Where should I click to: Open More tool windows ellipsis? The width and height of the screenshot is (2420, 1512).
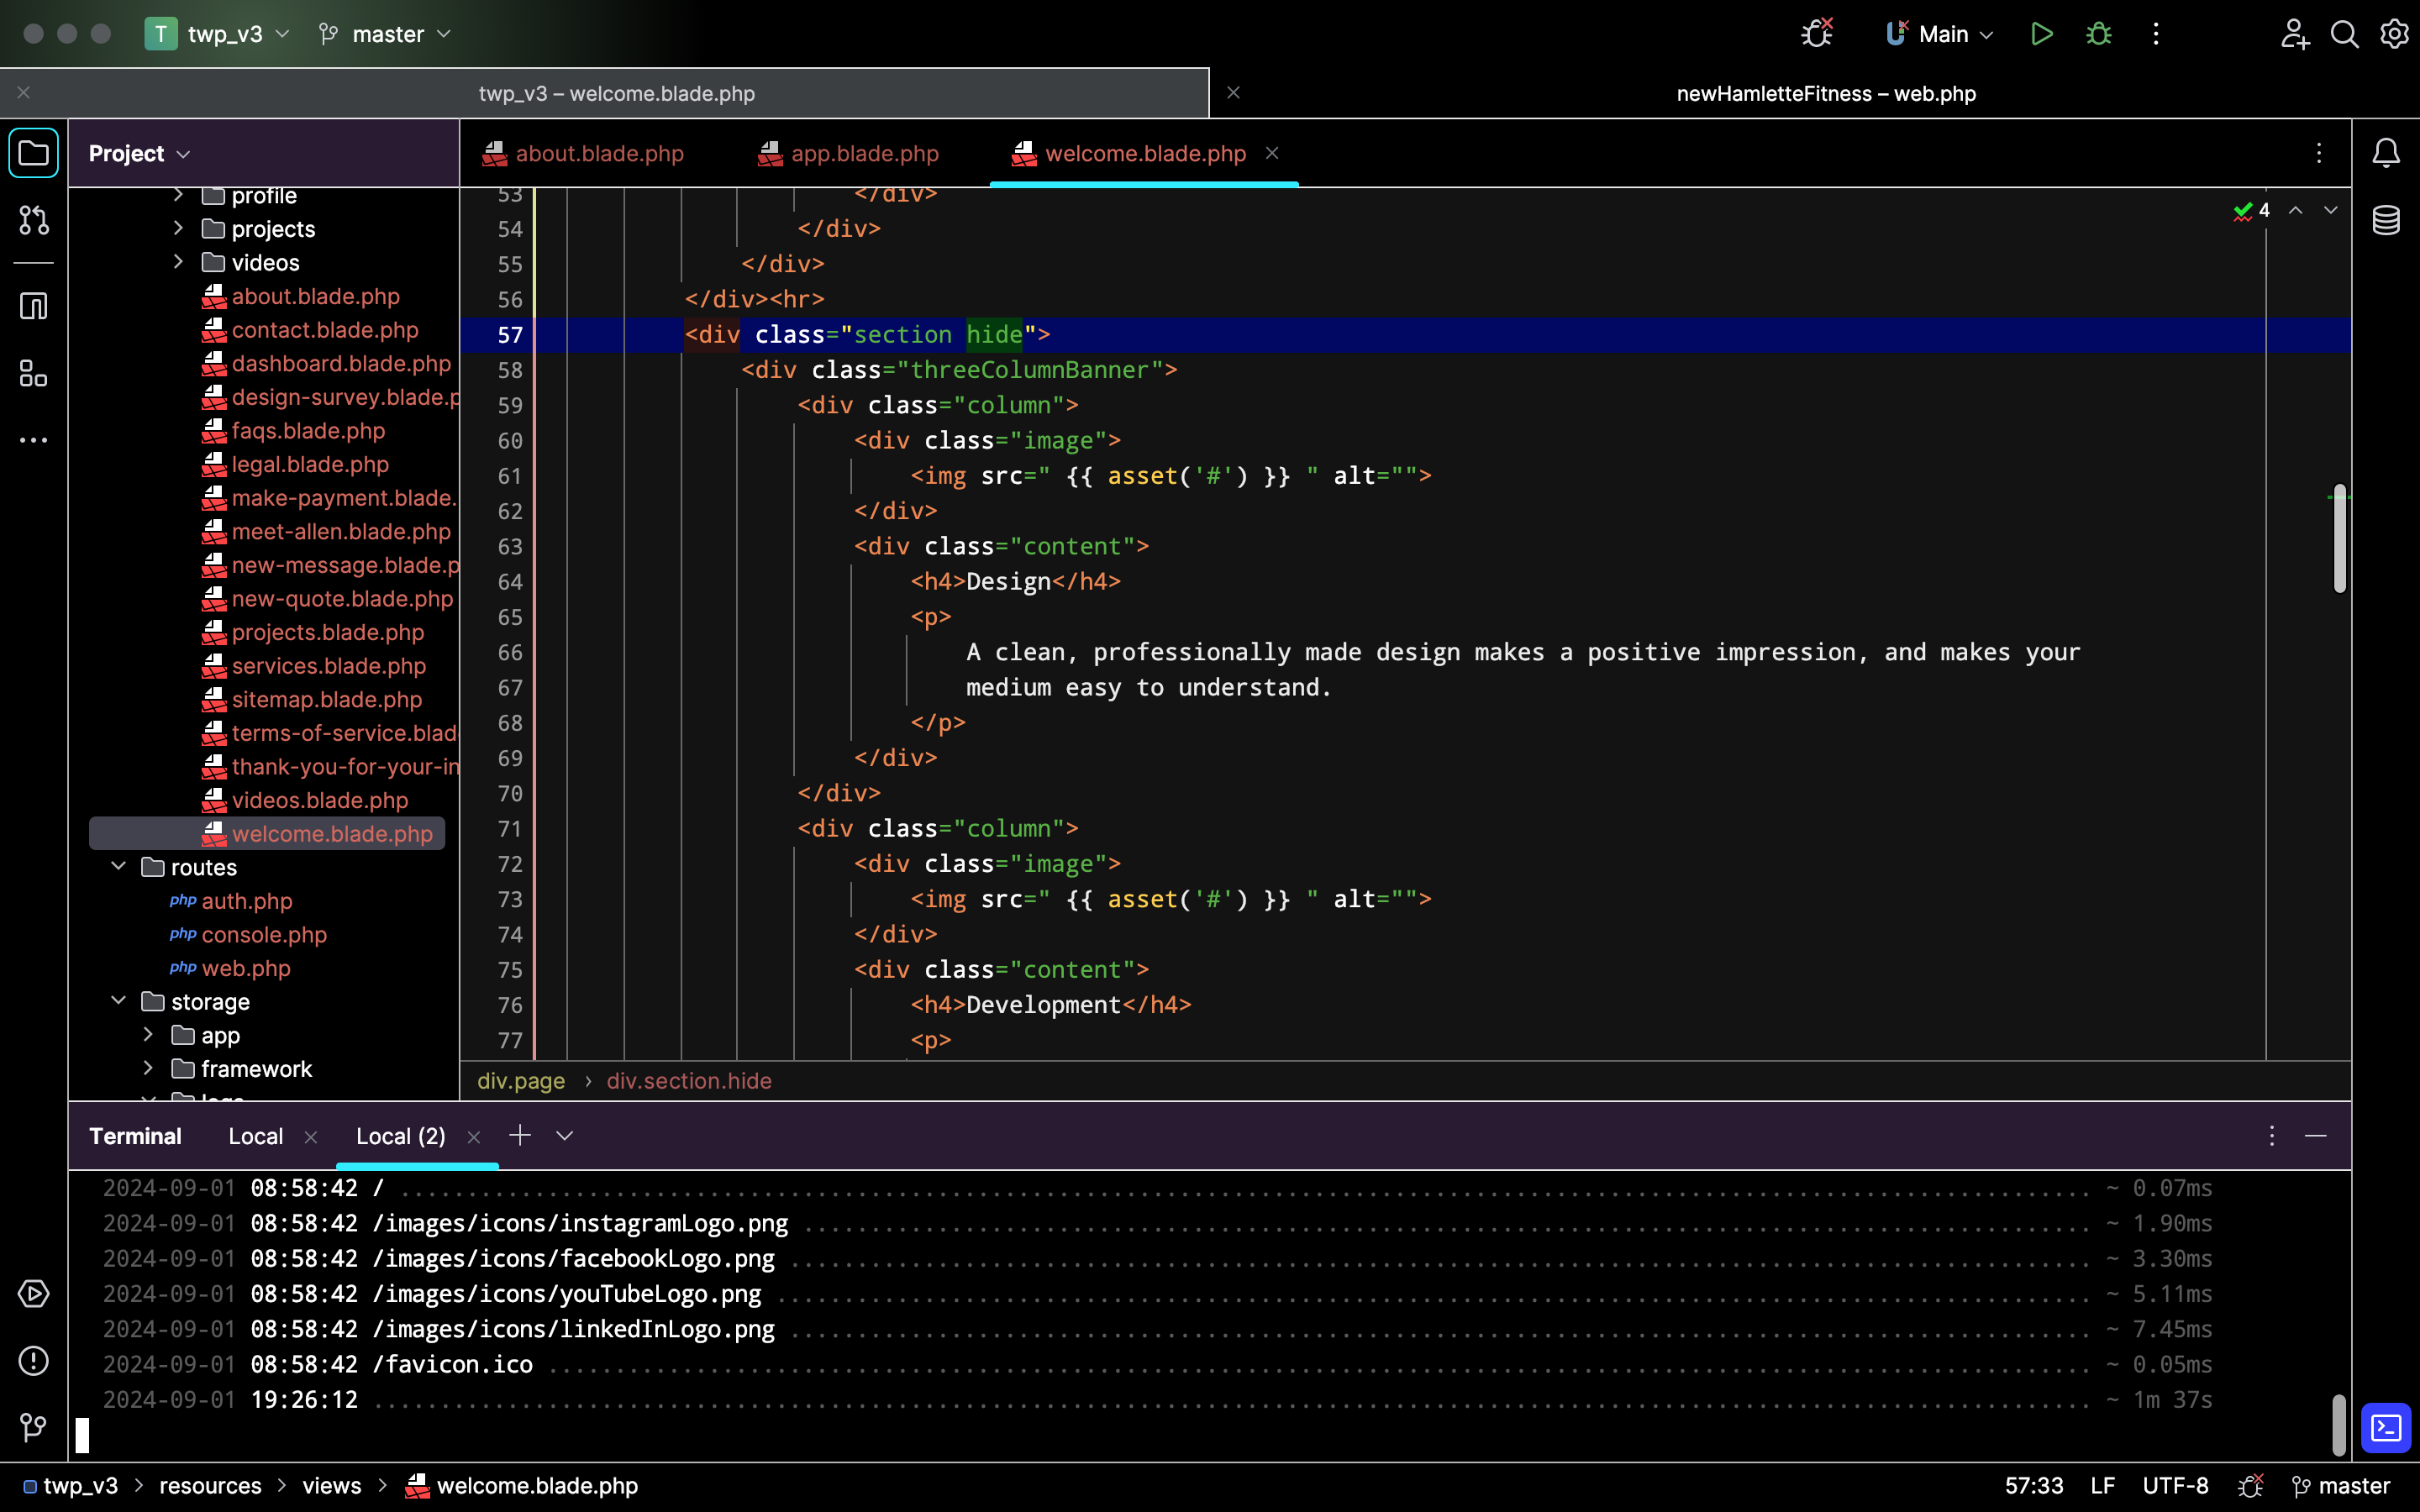pyautogui.click(x=33, y=440)
